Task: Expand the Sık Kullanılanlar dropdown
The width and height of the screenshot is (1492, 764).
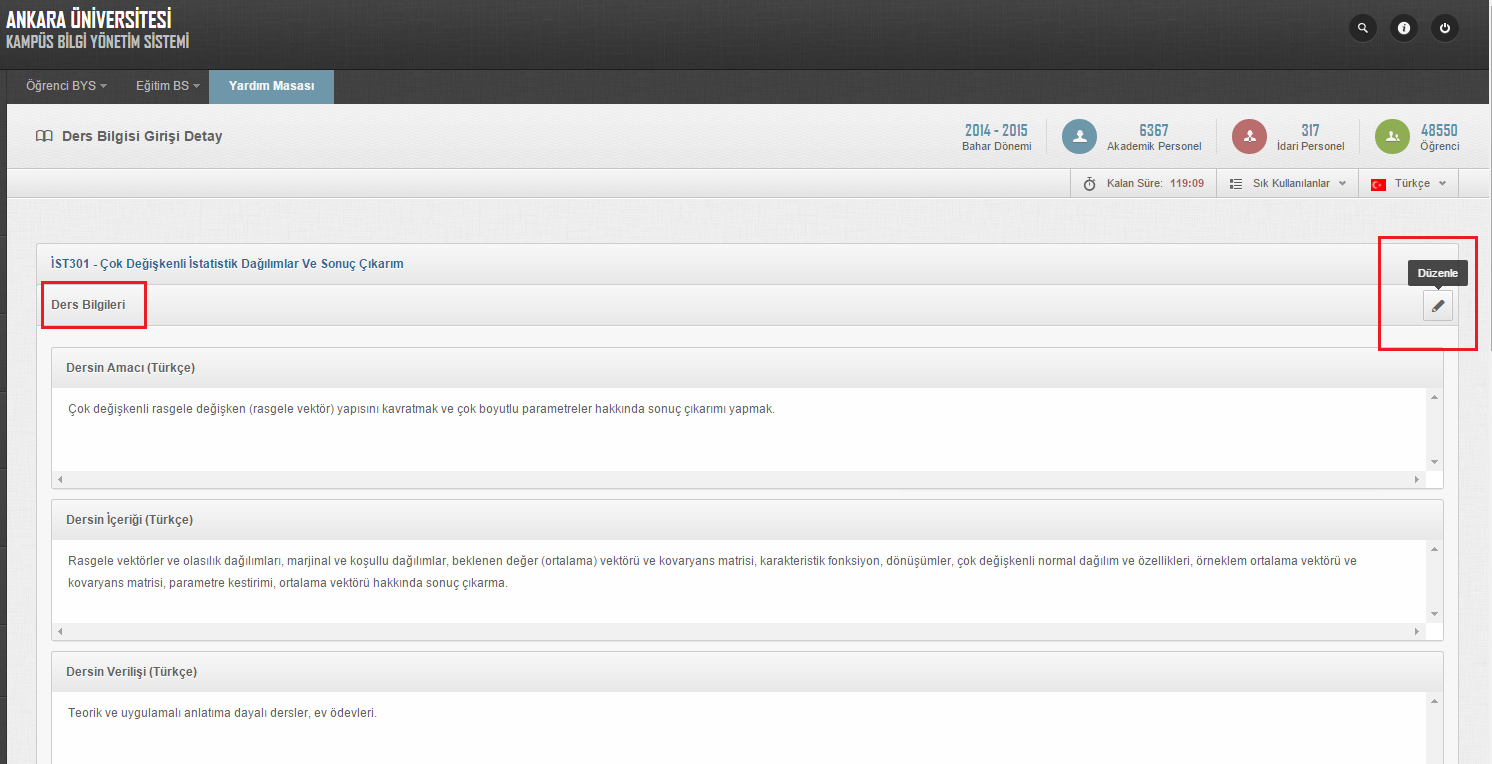Action: tap(1288, 184)
